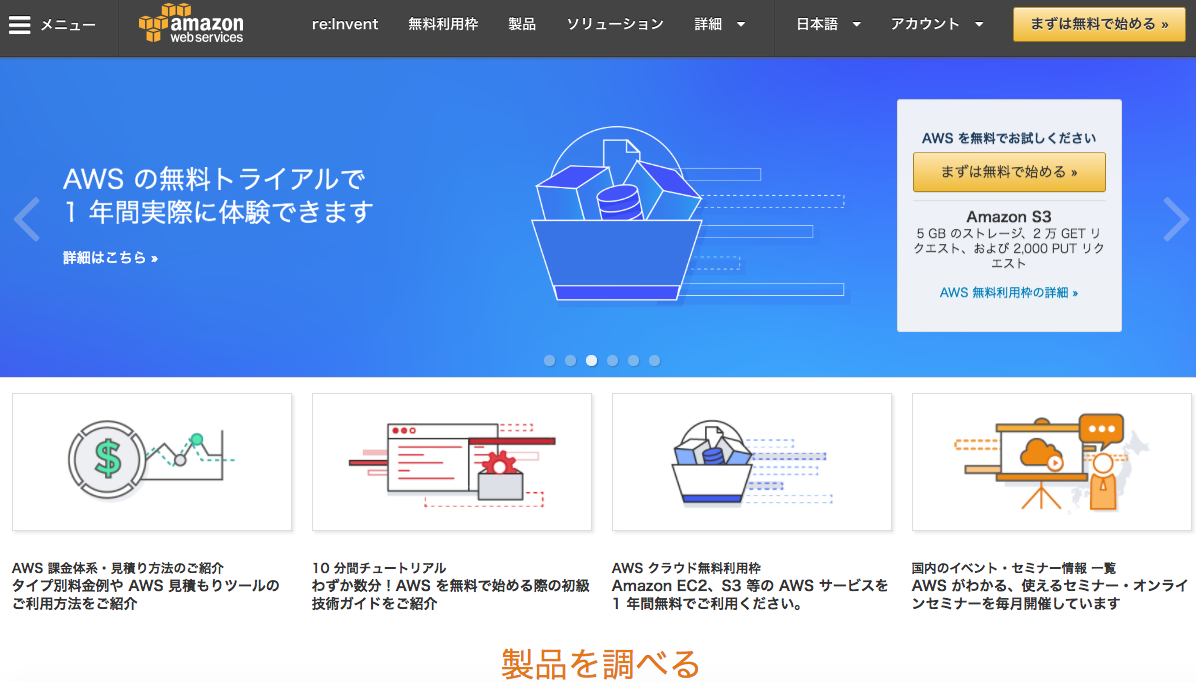The image size is (1196, 682).
Task: Select the sixth carousel dot
Action: (x=654, y=361)
